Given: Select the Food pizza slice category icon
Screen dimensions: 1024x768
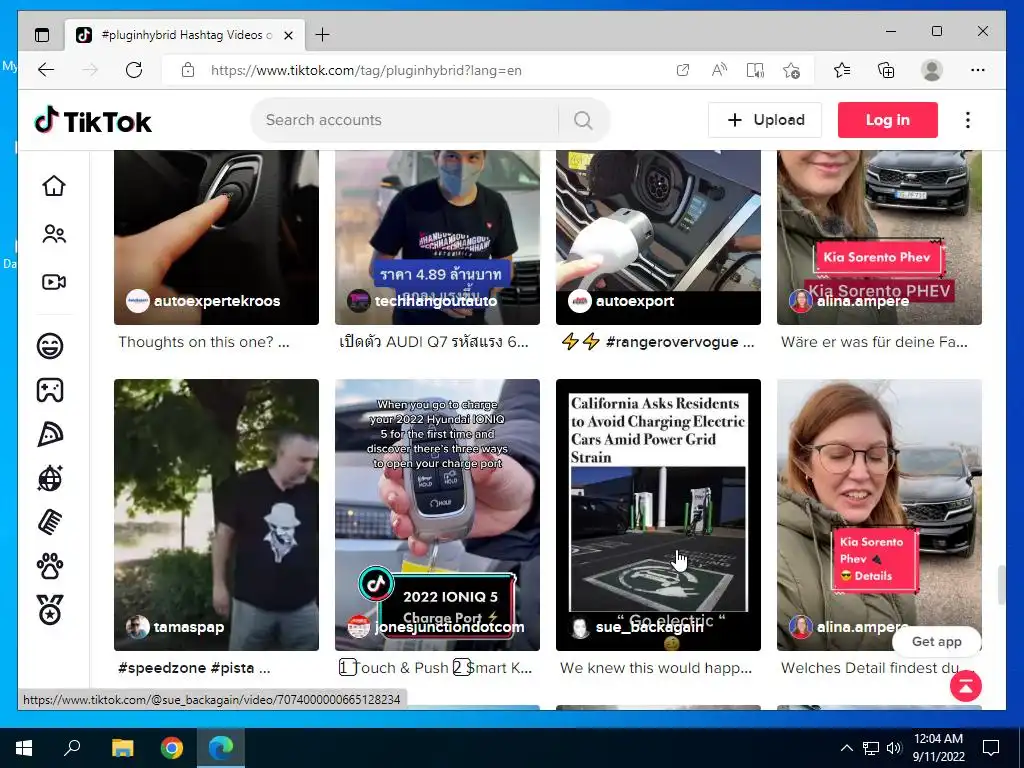Looking at the screenshot, I should [x=50, y=434].
